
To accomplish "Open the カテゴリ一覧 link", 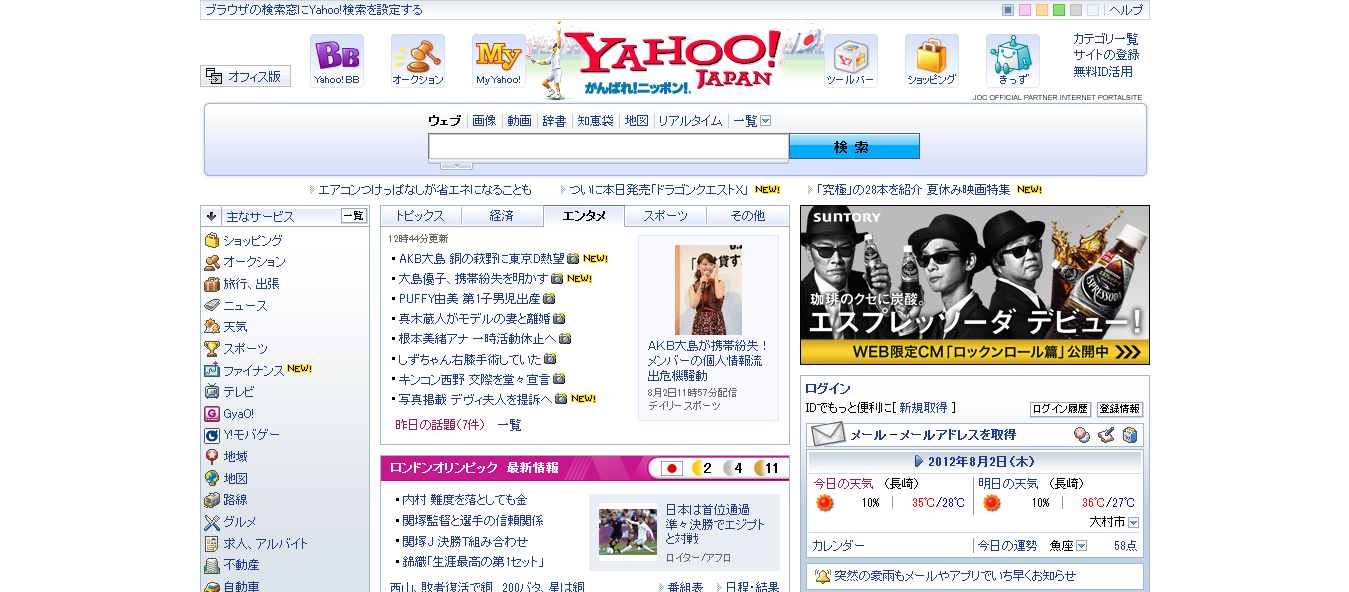I will [1106, 39].
